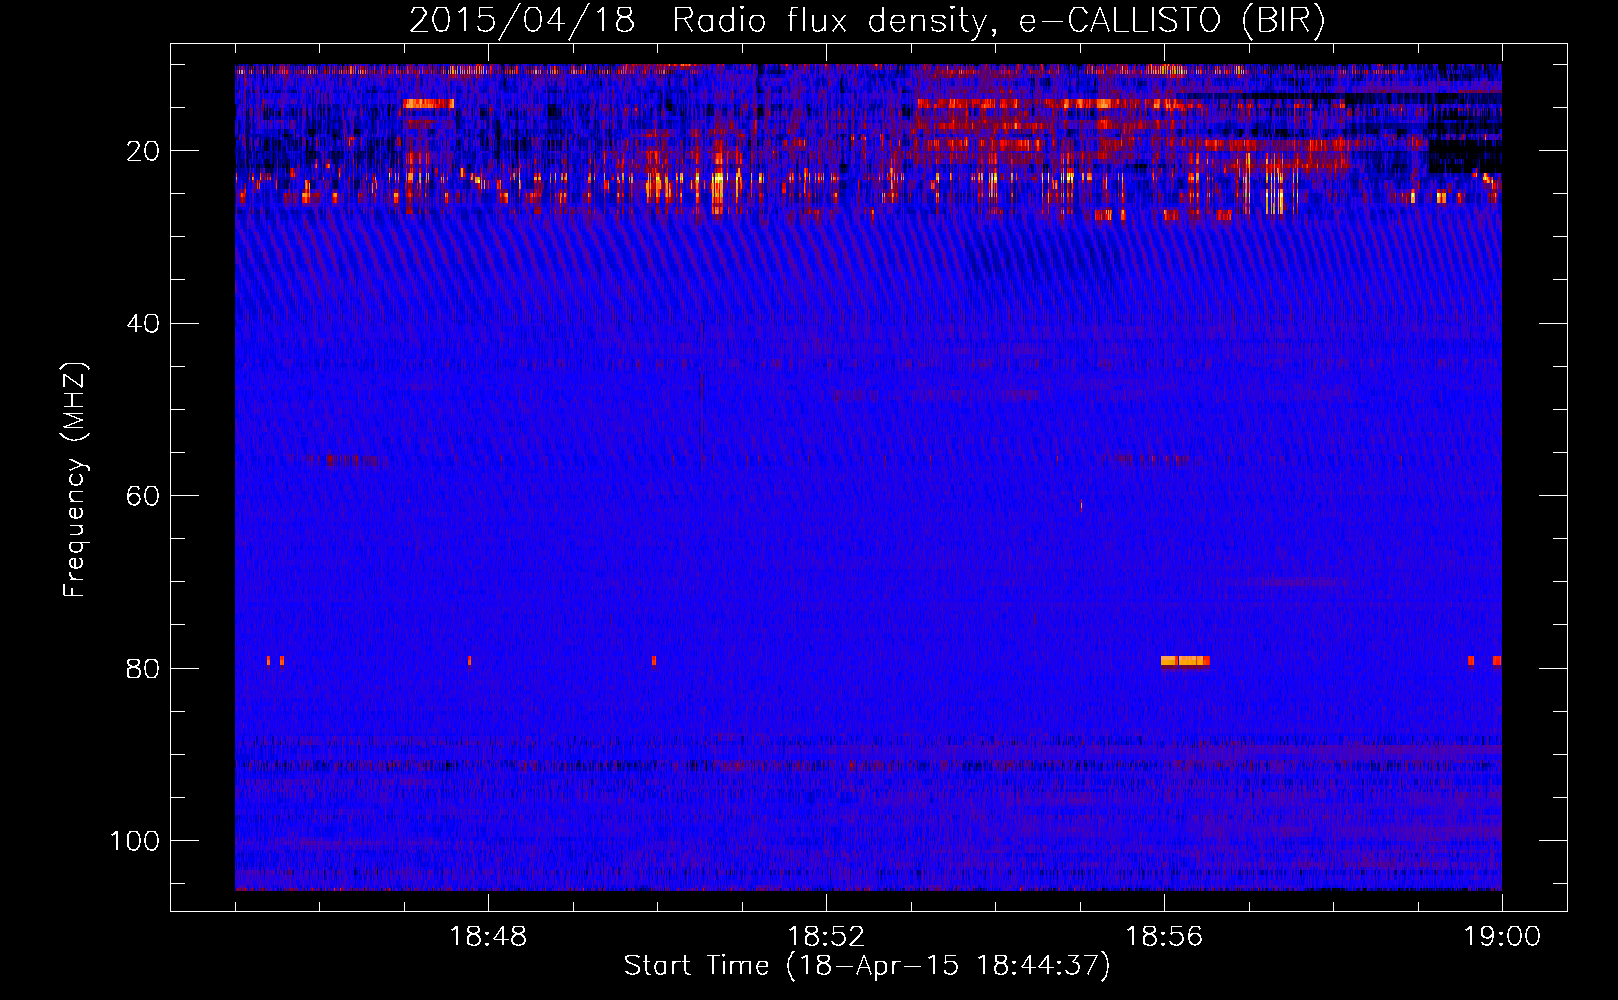This screenshot has width=1618, height=1000.
Task: Click the '18:52' time tick label
Action: point(826,937)
